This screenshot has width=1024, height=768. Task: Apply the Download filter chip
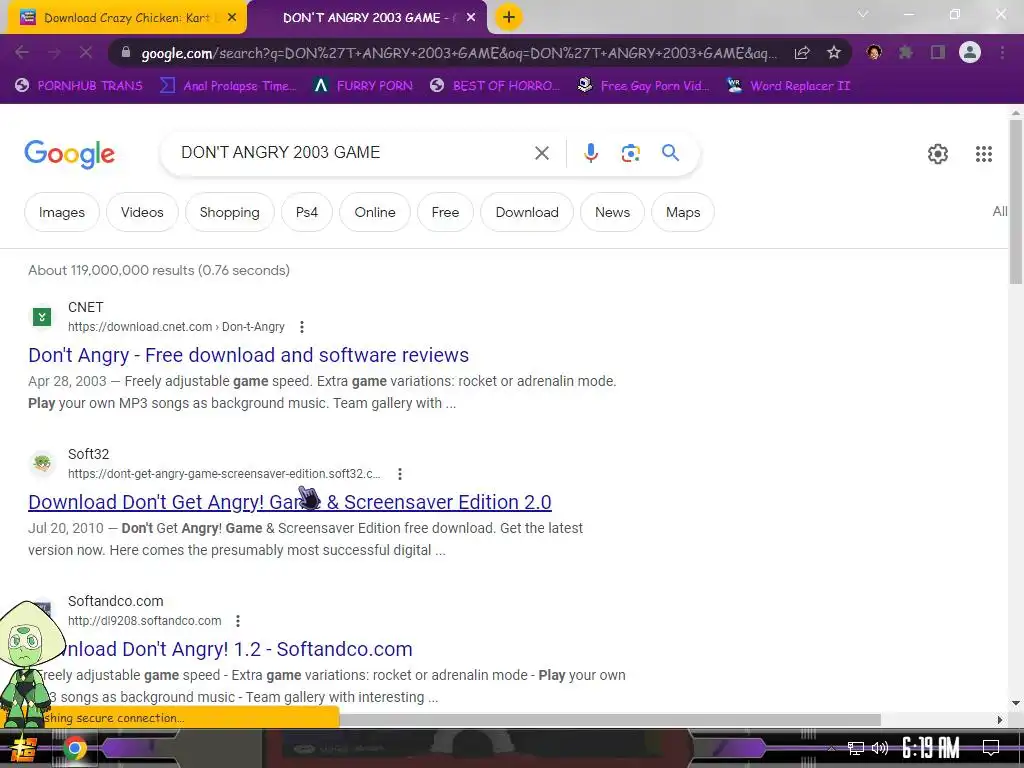527,212
